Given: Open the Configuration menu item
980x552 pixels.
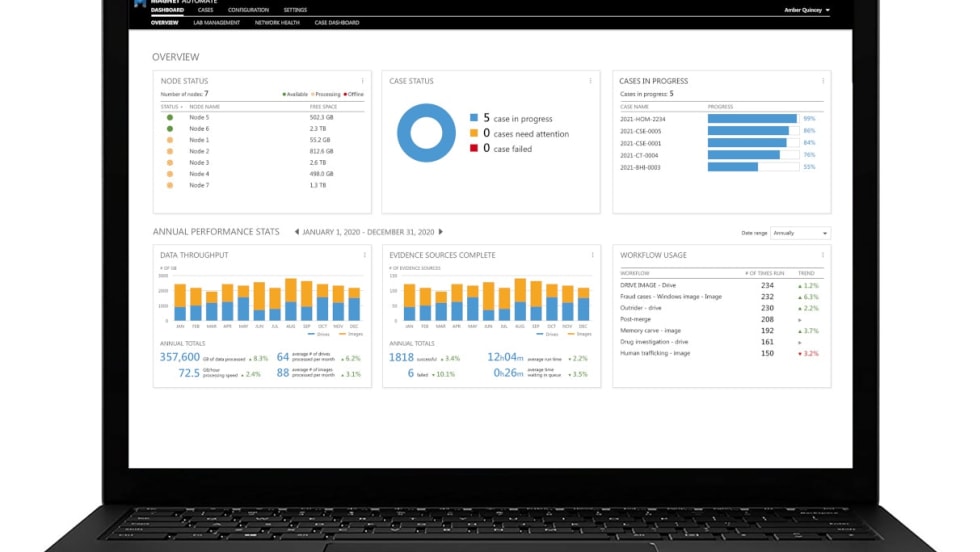Looking at the screenshot, I should click(248, 10).
